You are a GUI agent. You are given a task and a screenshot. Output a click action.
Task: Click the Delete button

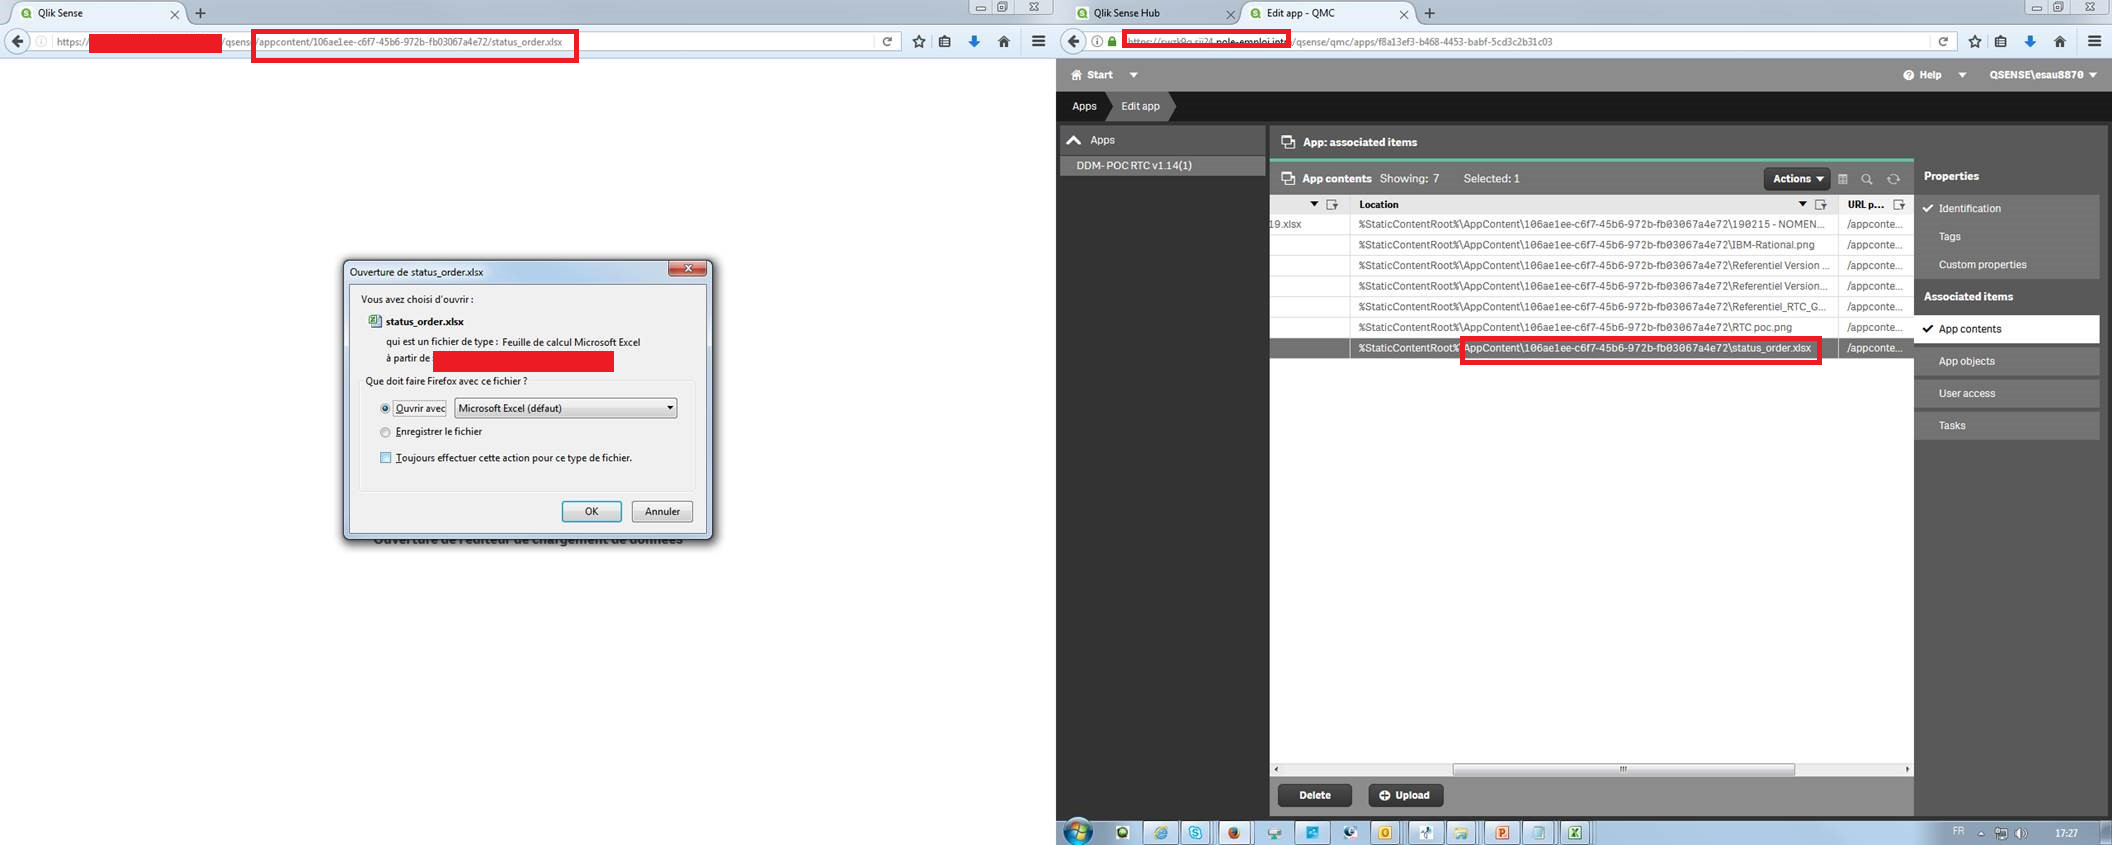click(1314, 795)
